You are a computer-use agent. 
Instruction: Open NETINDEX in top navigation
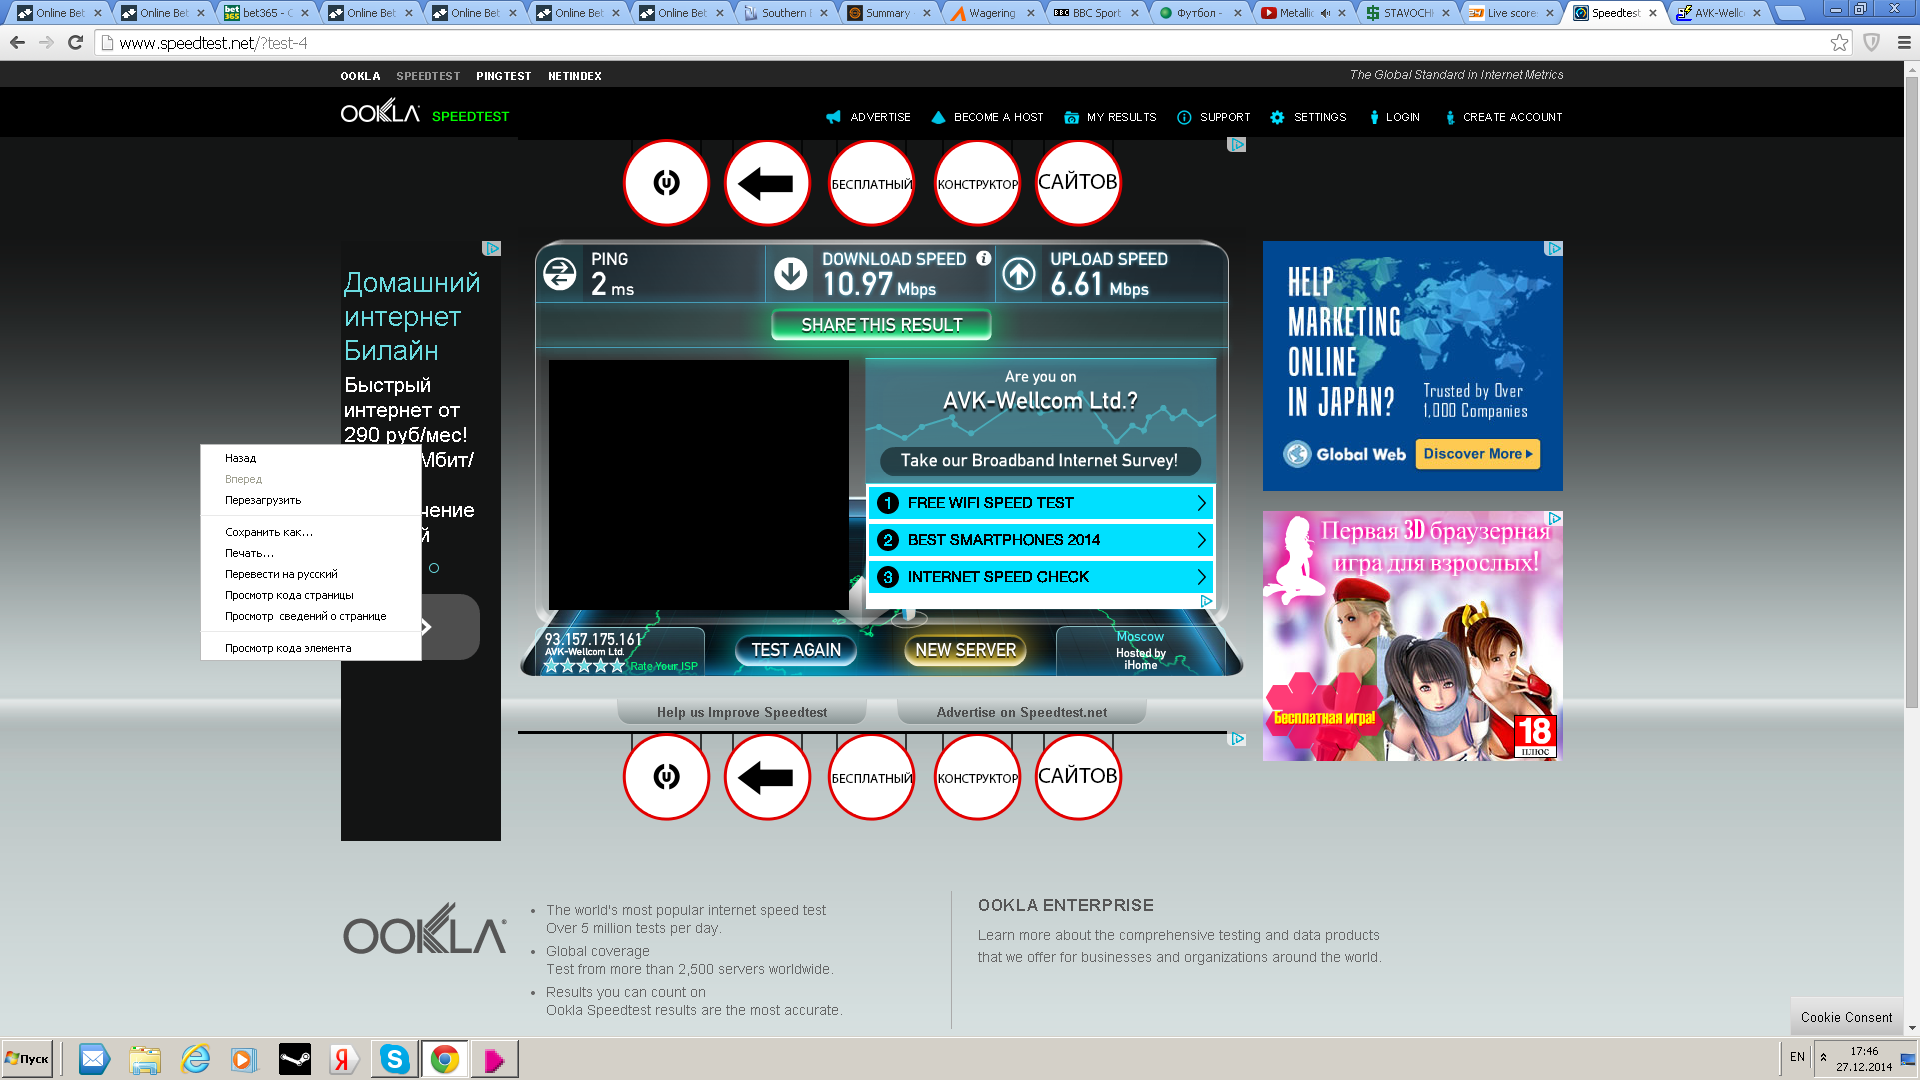tap(575, 76)
